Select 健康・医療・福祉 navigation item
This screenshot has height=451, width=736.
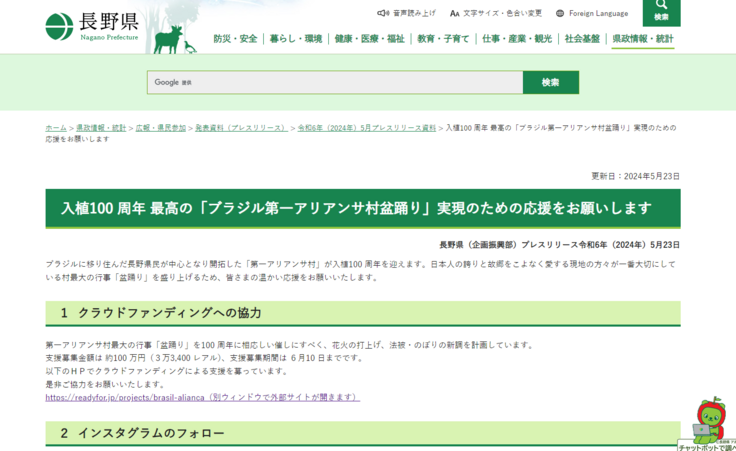tap(369, 39)
